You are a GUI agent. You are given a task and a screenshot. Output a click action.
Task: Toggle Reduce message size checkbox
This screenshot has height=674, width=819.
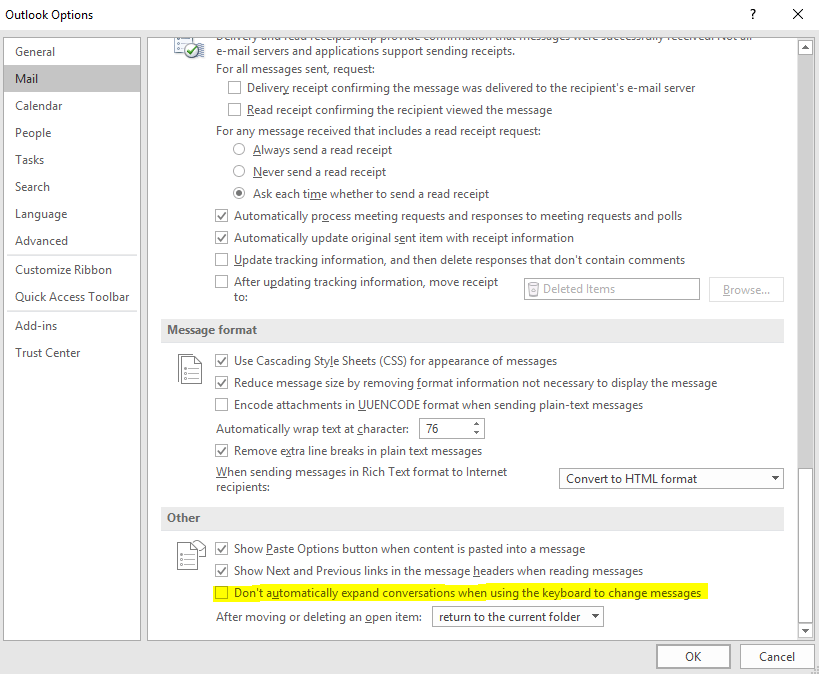(x=221, y=383)
